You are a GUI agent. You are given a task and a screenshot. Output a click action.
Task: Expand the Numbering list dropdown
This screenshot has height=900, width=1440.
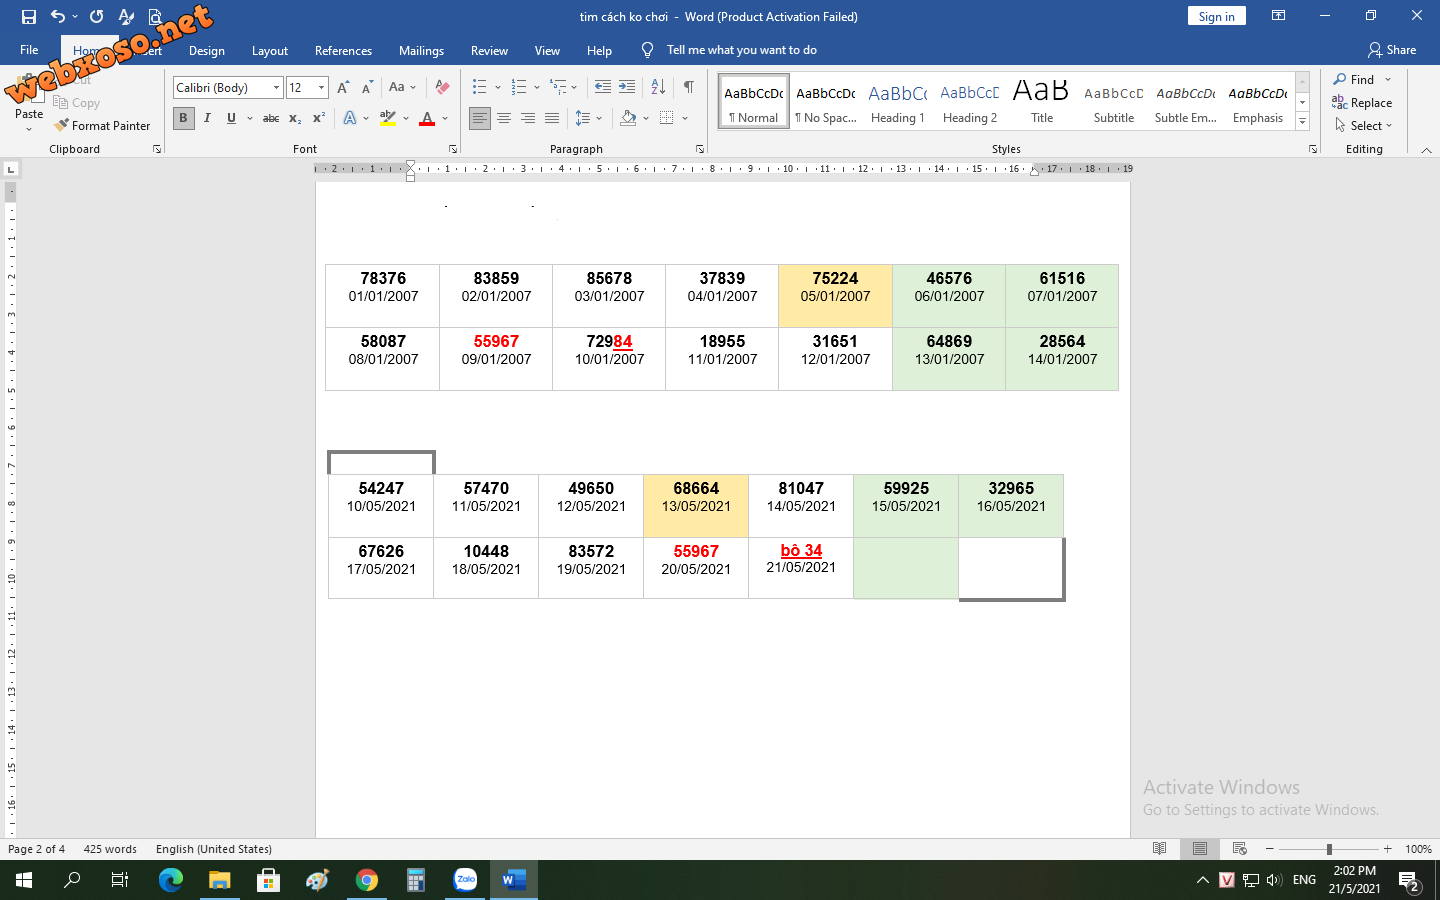click(537, 87)
